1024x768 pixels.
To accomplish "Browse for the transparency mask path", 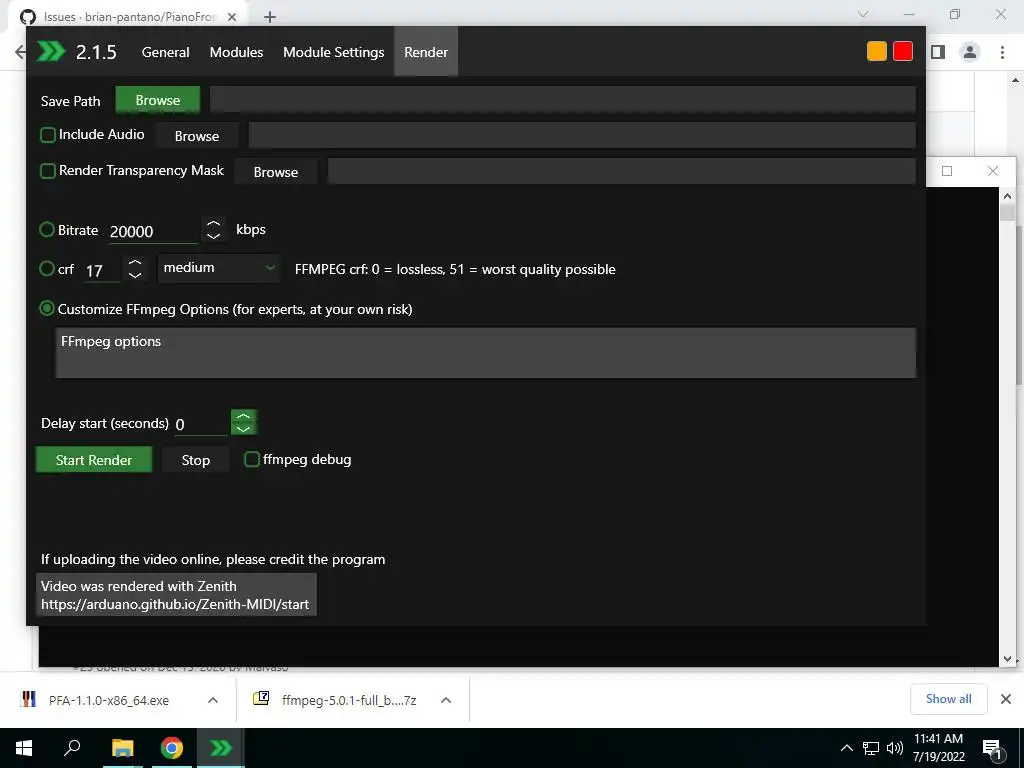I will coord(276,172).
